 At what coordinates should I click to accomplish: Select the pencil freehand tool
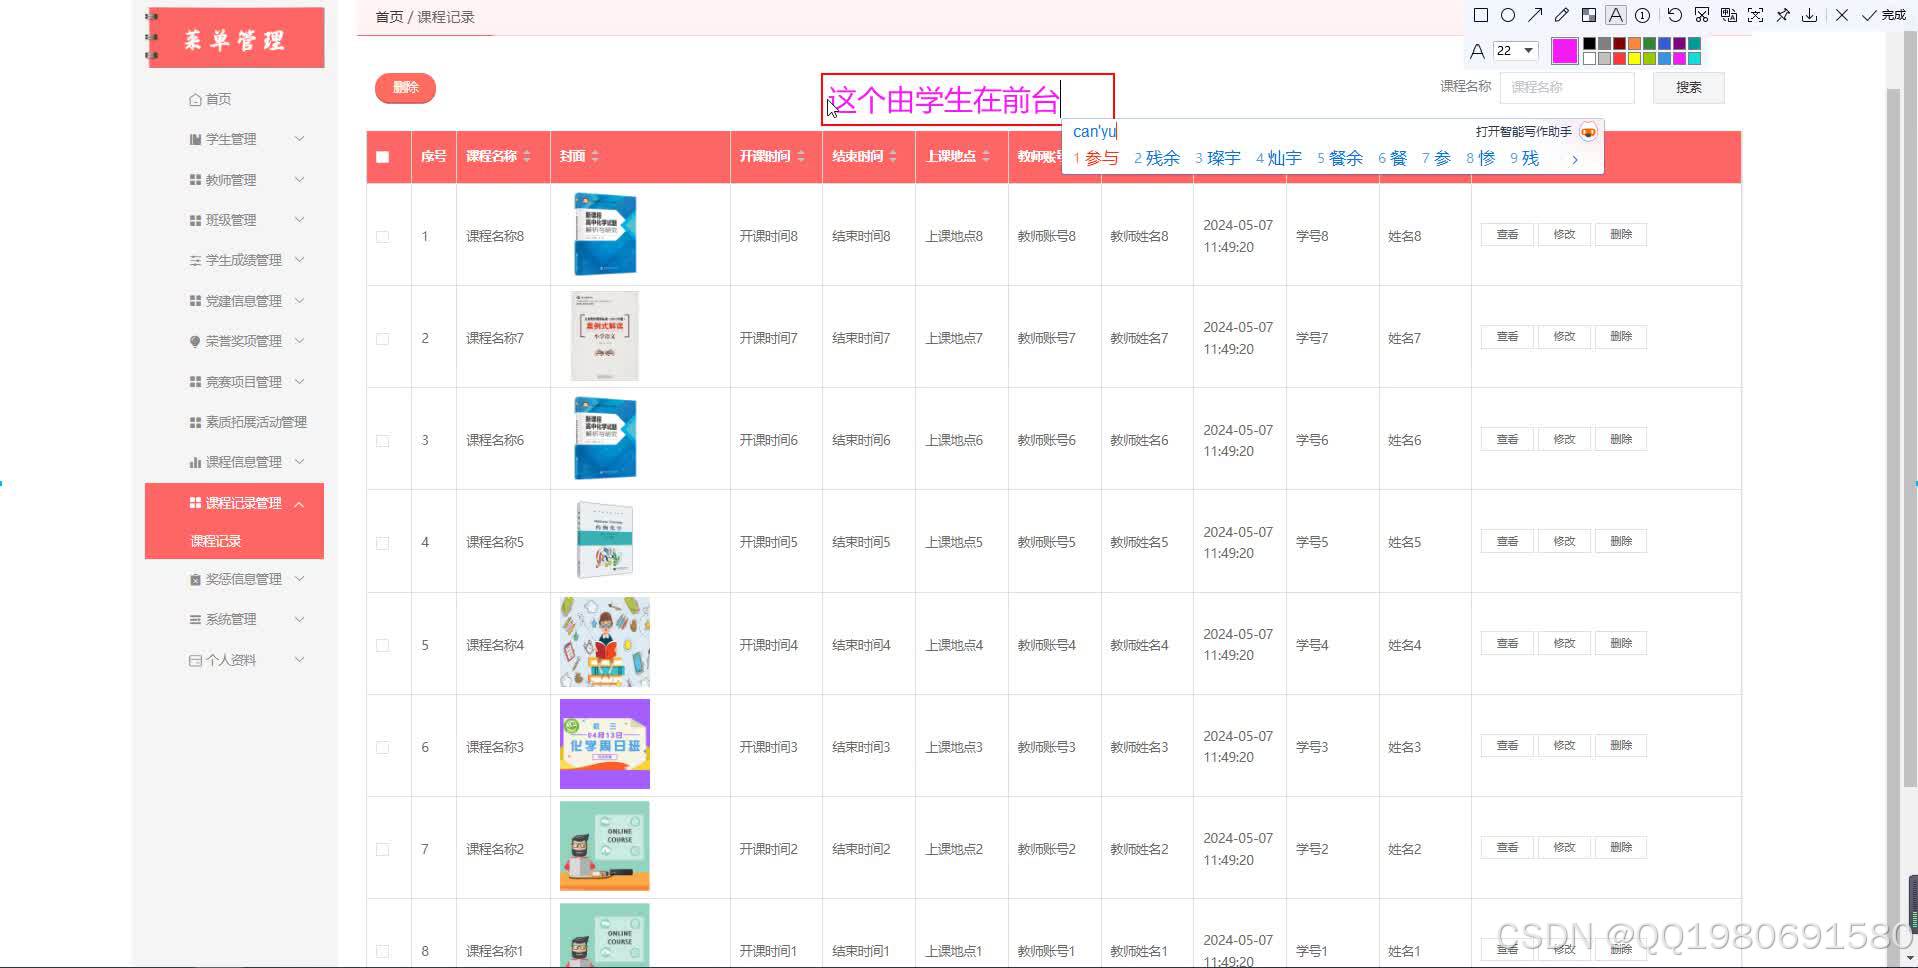(1562, 15)
